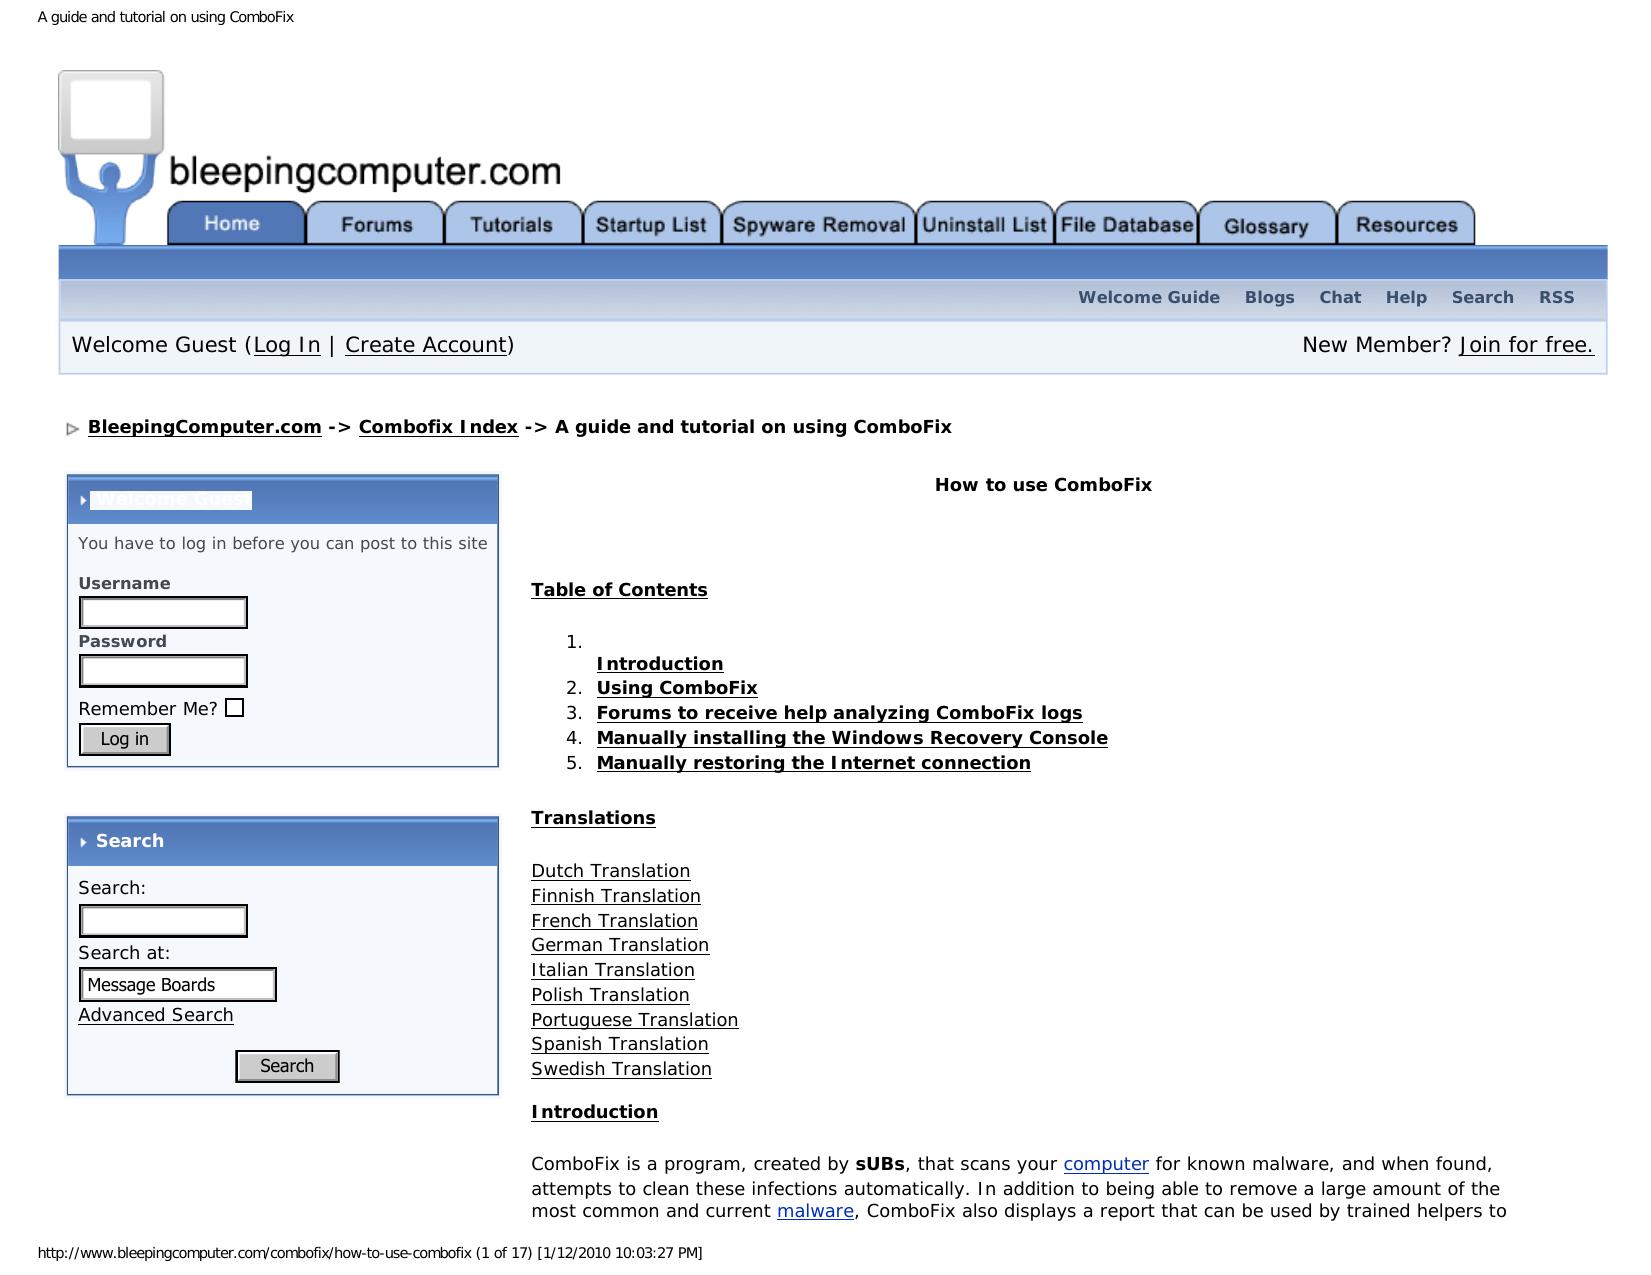Click the bleepingcomputer.com site title
1651x1275 pixels.
click(x=365, y=172)
